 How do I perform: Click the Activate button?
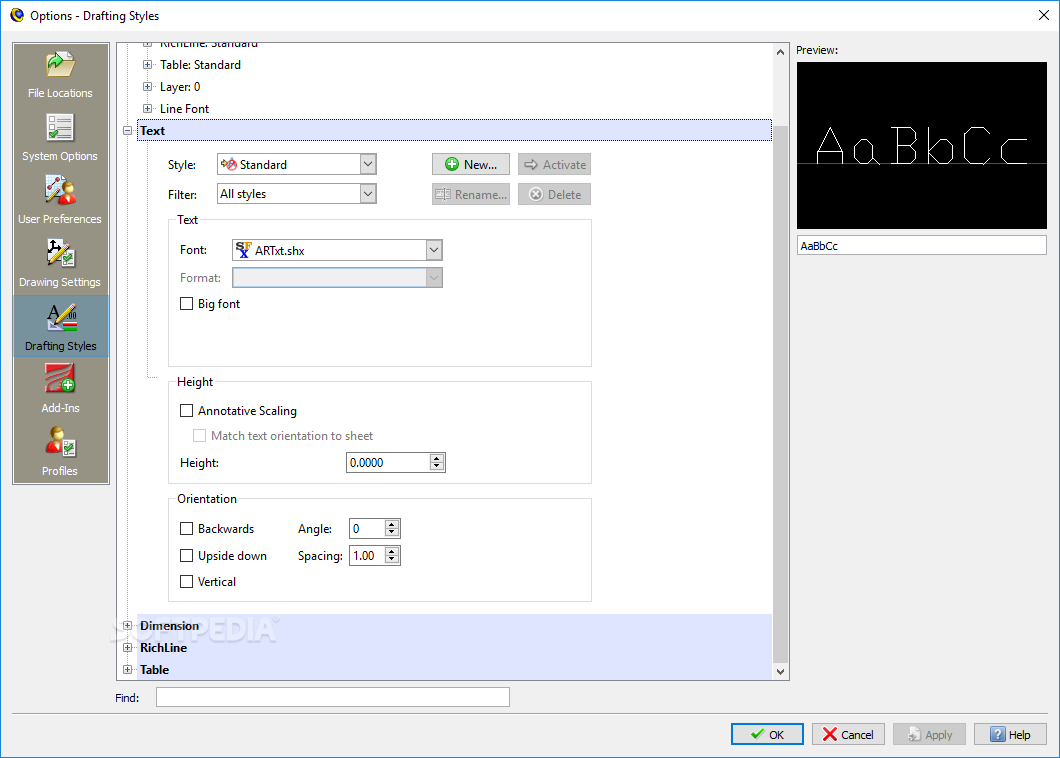coord(554,164)
